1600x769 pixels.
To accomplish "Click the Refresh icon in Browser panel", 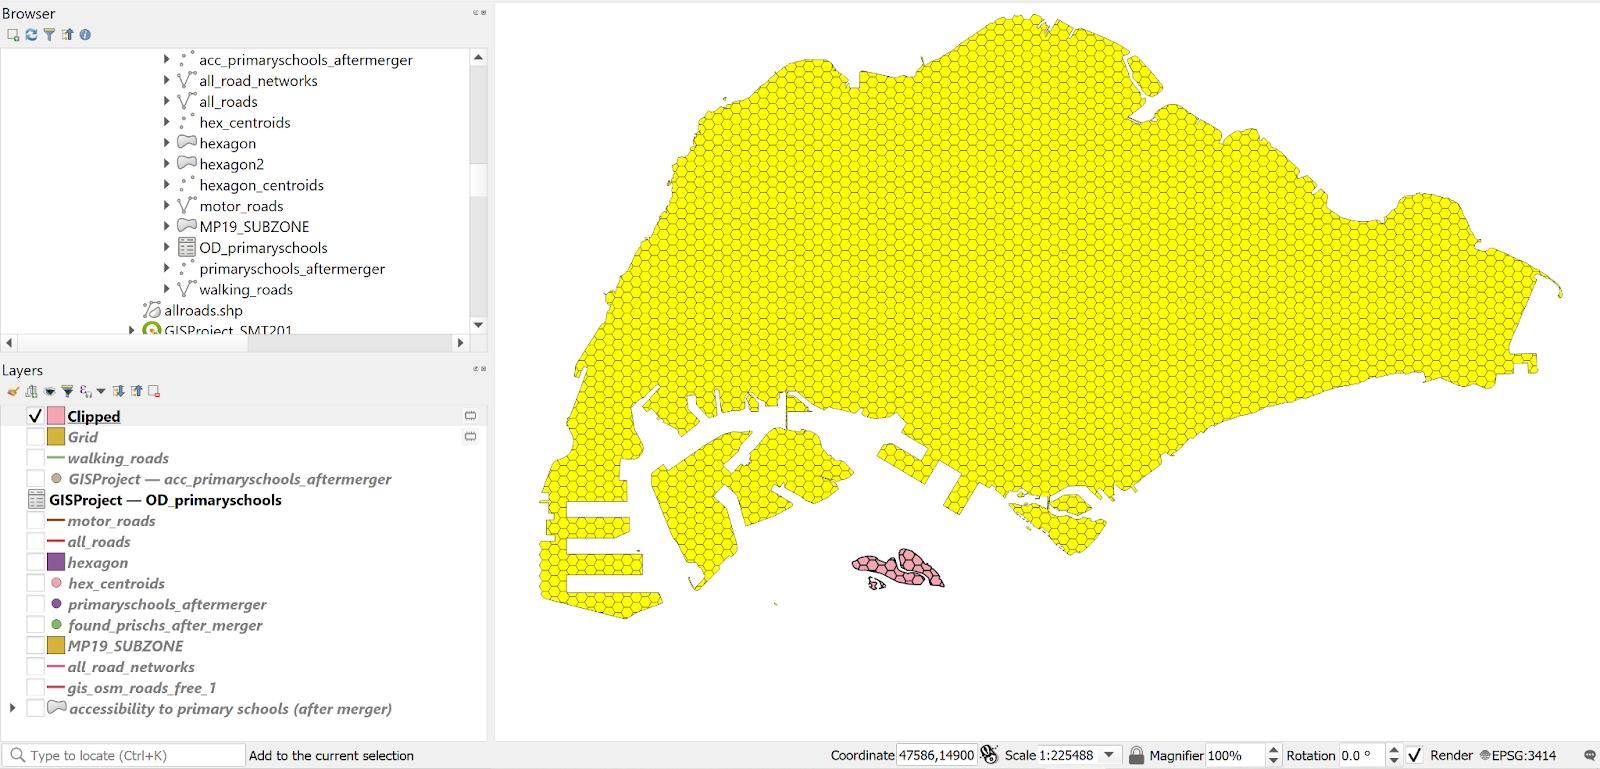I will [31, 35].
